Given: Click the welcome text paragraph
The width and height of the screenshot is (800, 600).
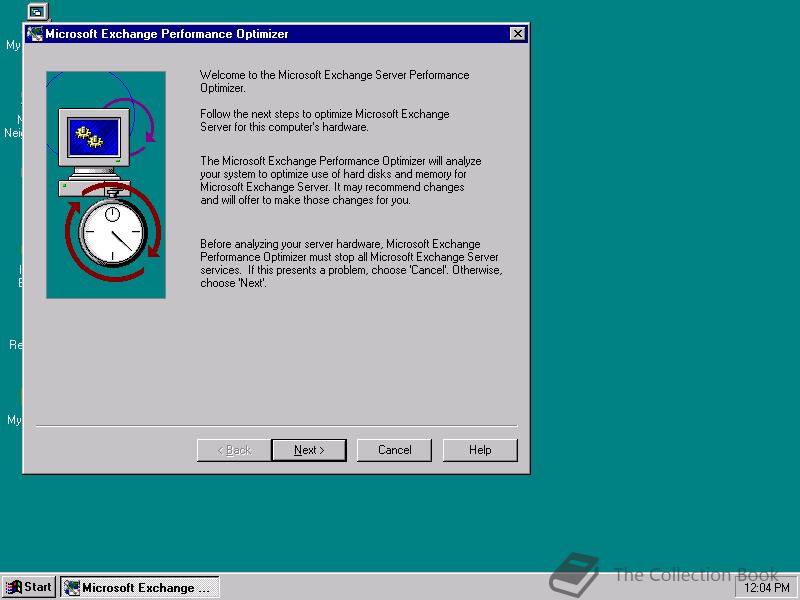Looking at the screenshot, I should (x=335, y=81).
